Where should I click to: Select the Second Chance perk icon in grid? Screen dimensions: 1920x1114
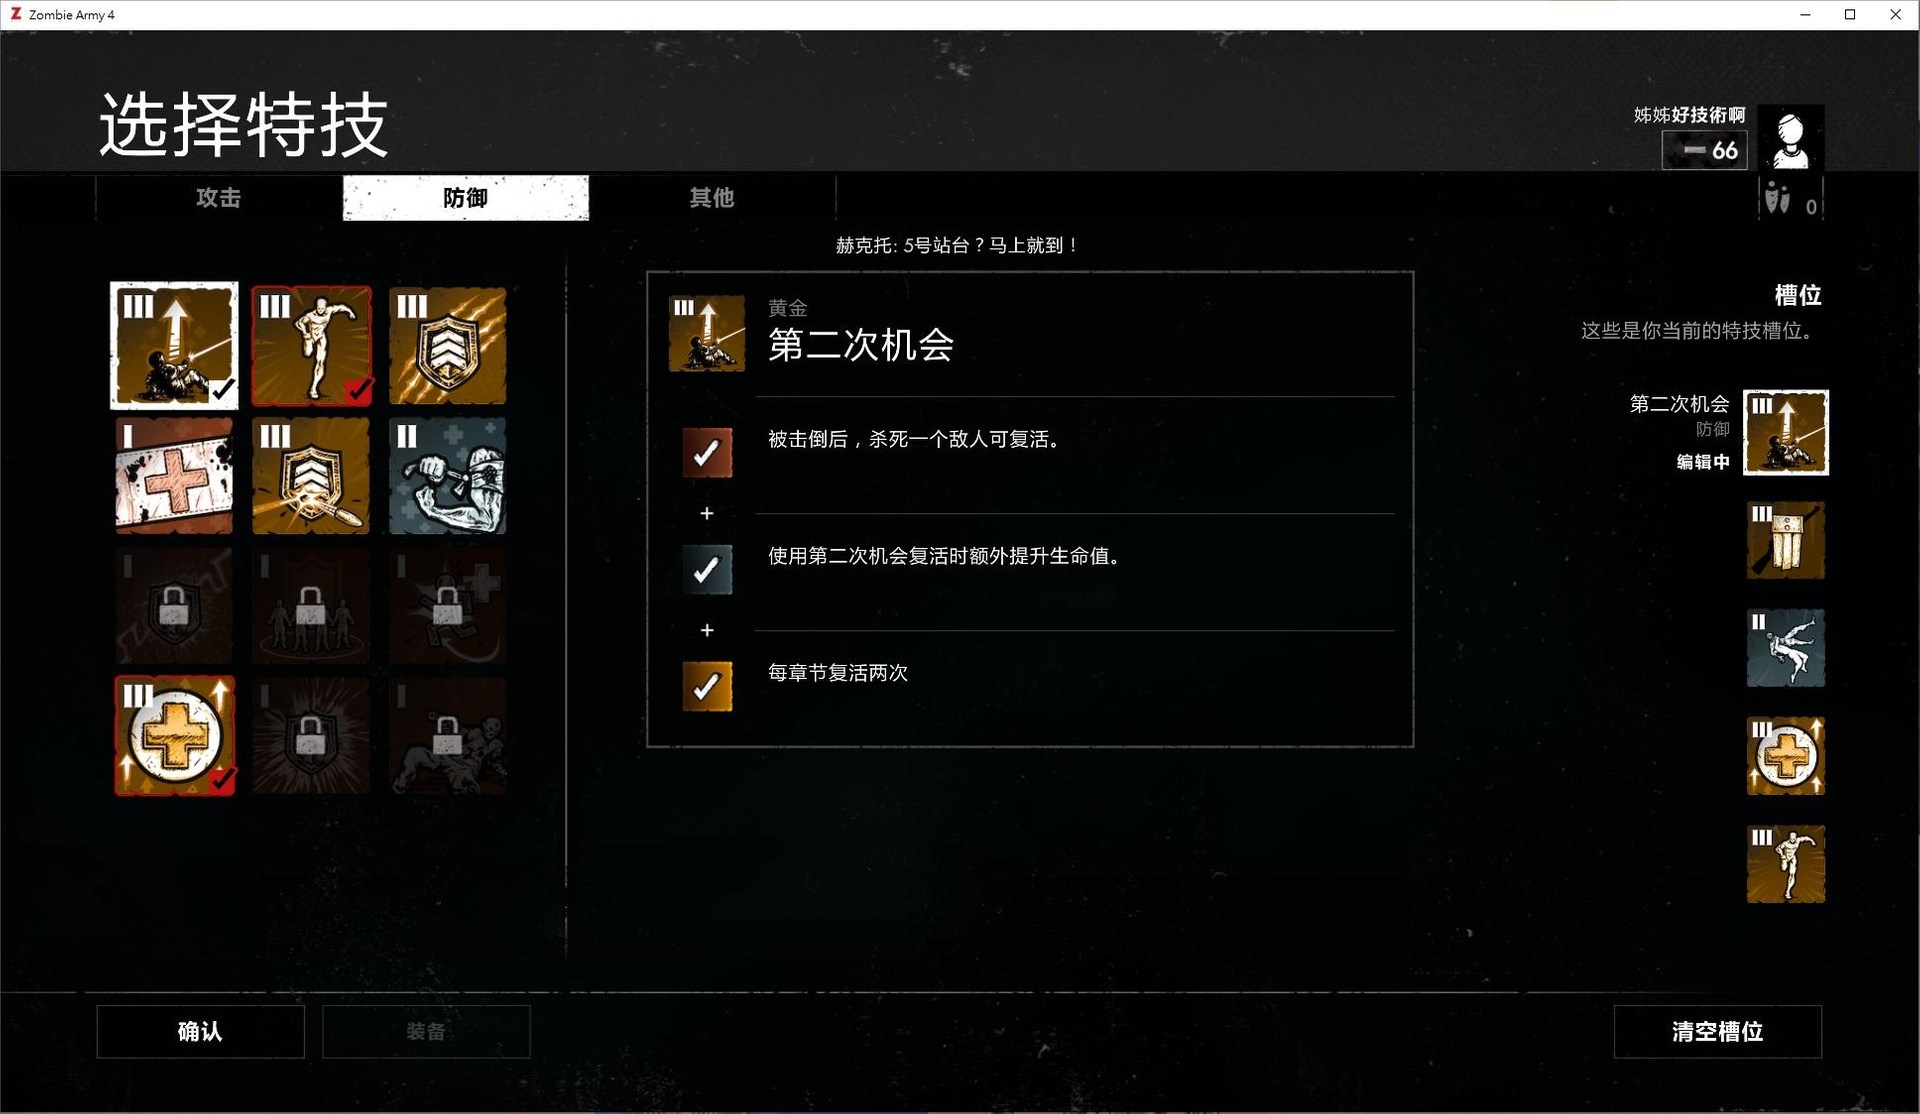pos(174,345)
